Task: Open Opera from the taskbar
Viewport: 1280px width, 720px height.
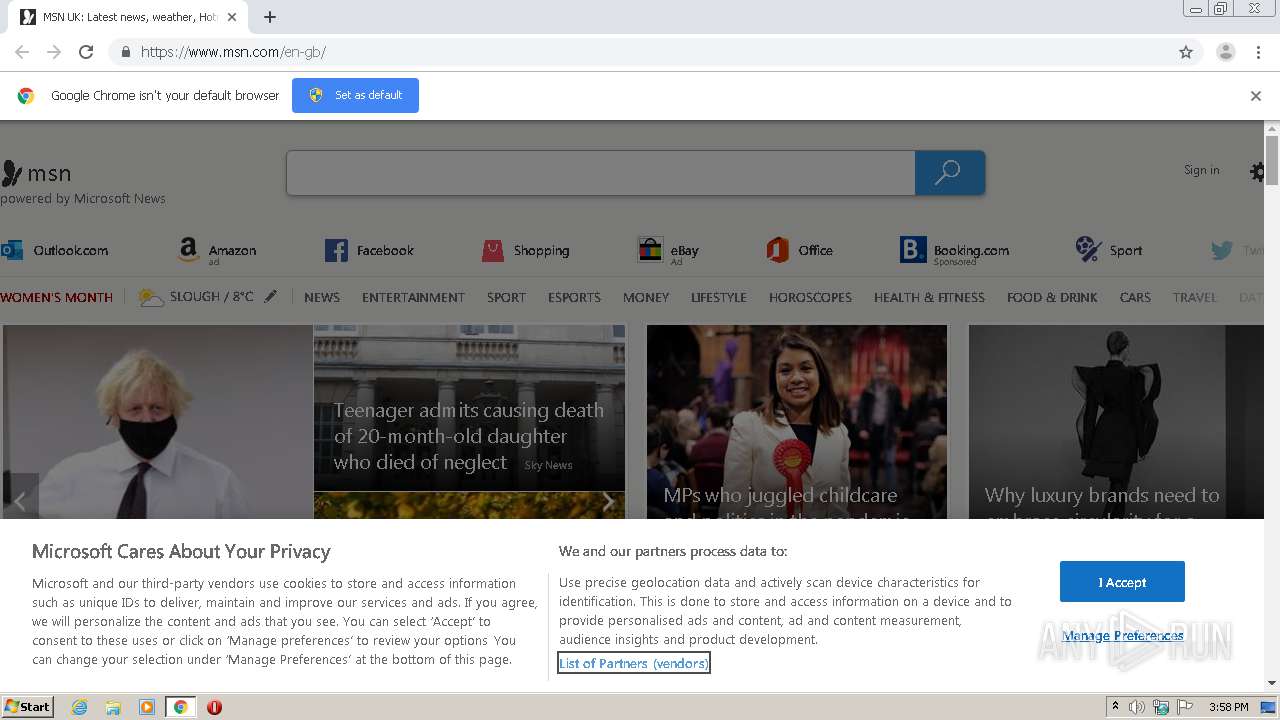Action: tap(214, 707)
